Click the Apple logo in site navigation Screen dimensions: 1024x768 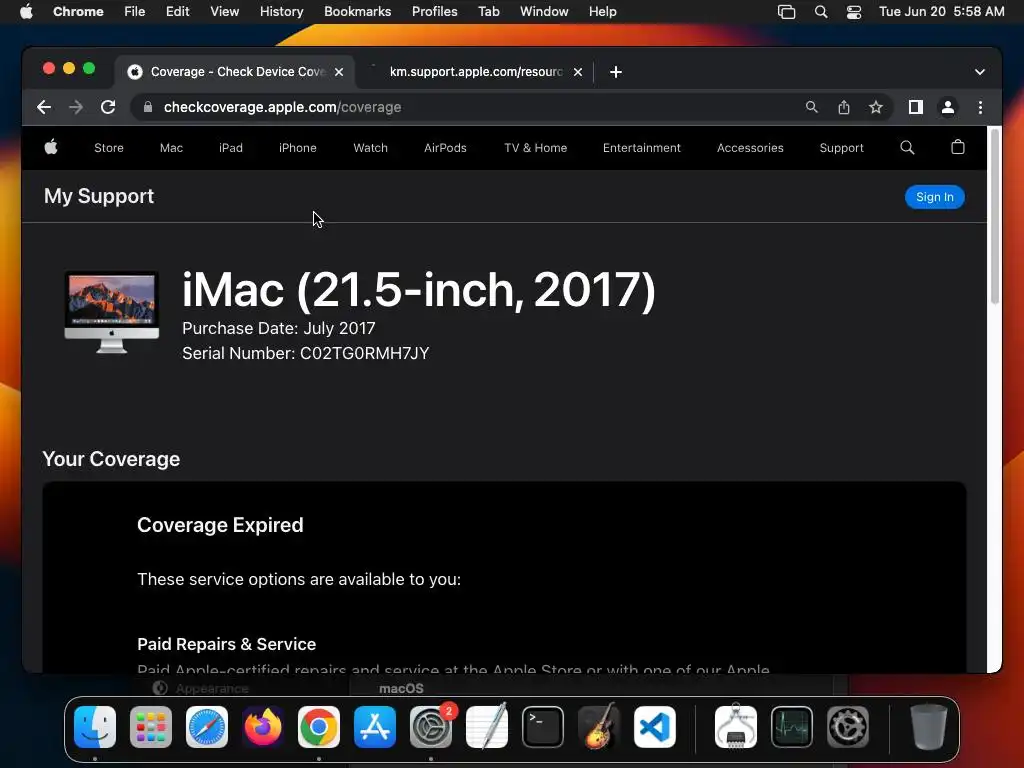[x=51, y=148]
